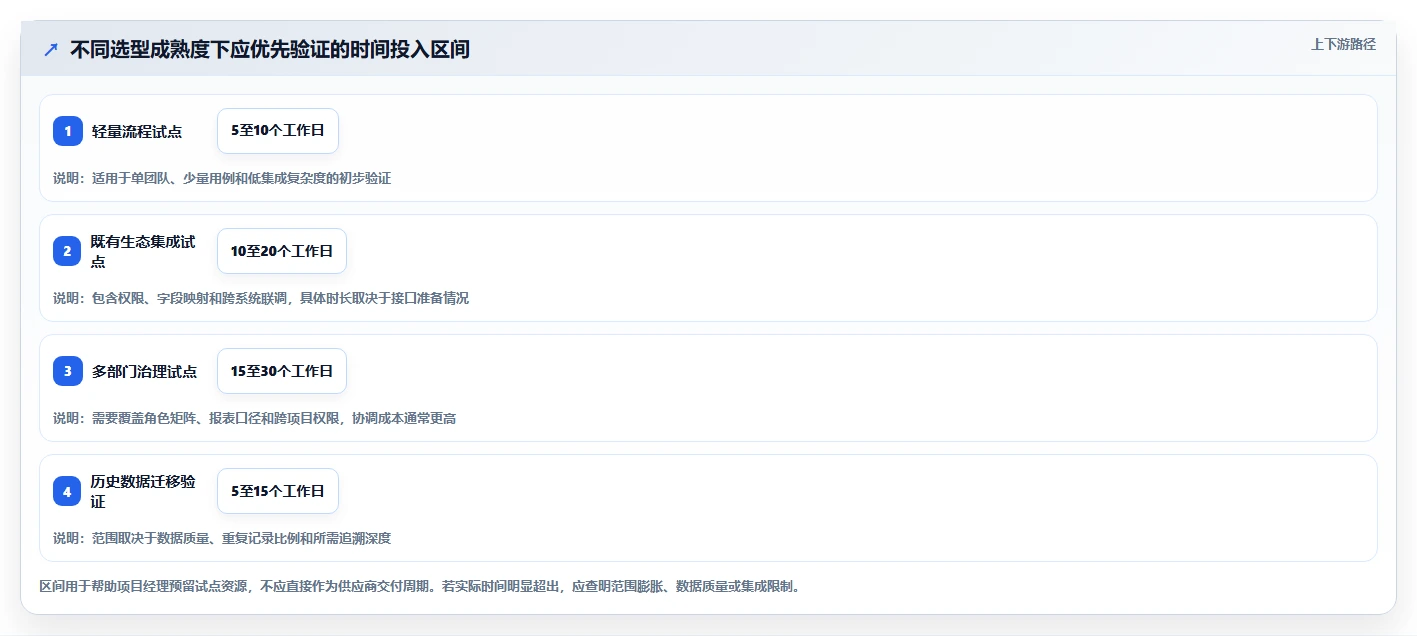
Task: Click step number badge 4
Action: pyautogui.click(x=68, y=491)
